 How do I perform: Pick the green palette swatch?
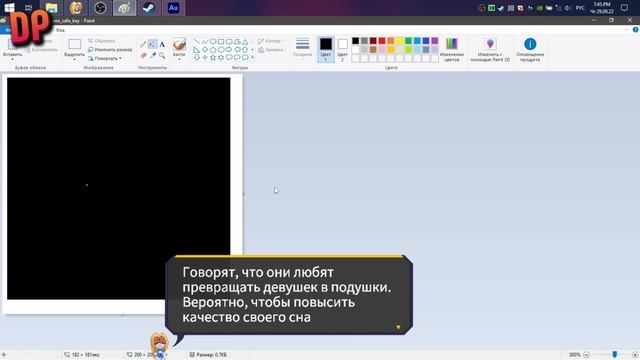[x=409, y=40]
